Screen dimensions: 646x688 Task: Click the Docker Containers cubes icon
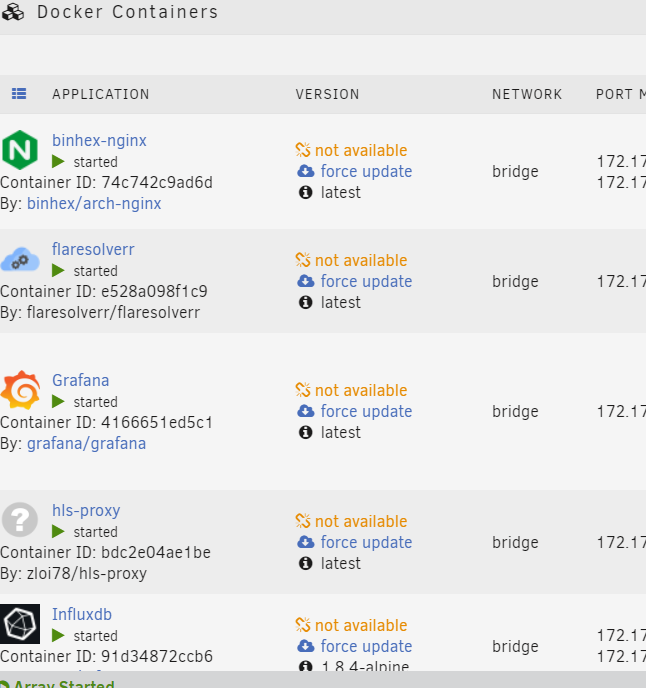click(12, 12)
